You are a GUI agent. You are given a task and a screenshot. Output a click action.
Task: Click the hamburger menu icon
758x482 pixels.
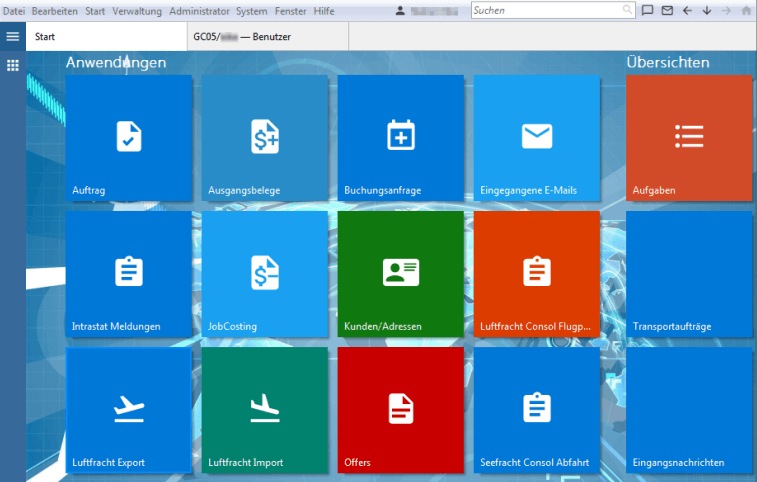[13, 36]
